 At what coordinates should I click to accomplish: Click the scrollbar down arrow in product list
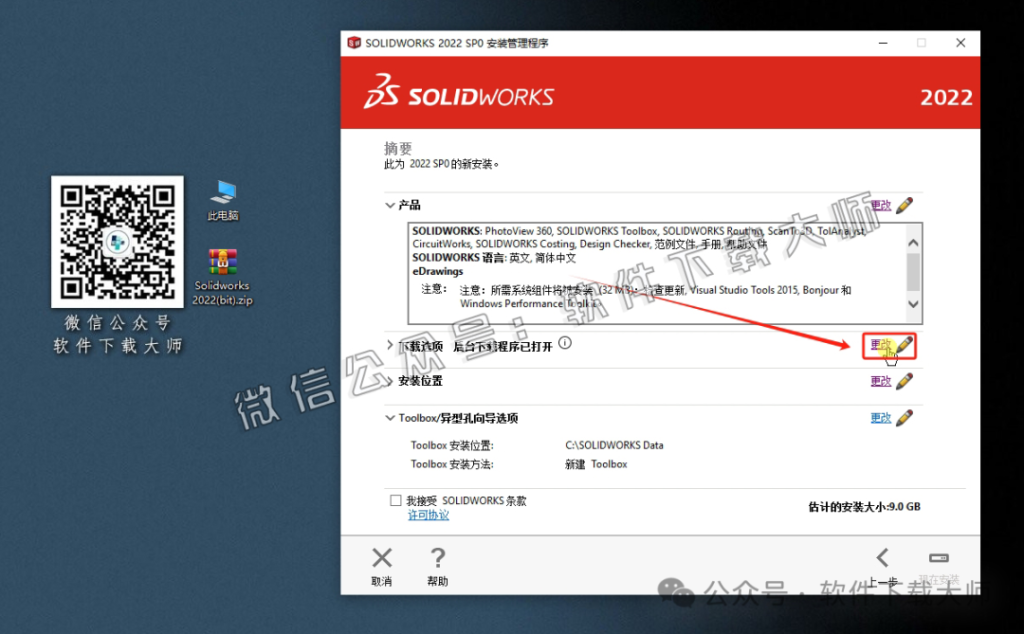pyautogui.click(x=912, y=305)
